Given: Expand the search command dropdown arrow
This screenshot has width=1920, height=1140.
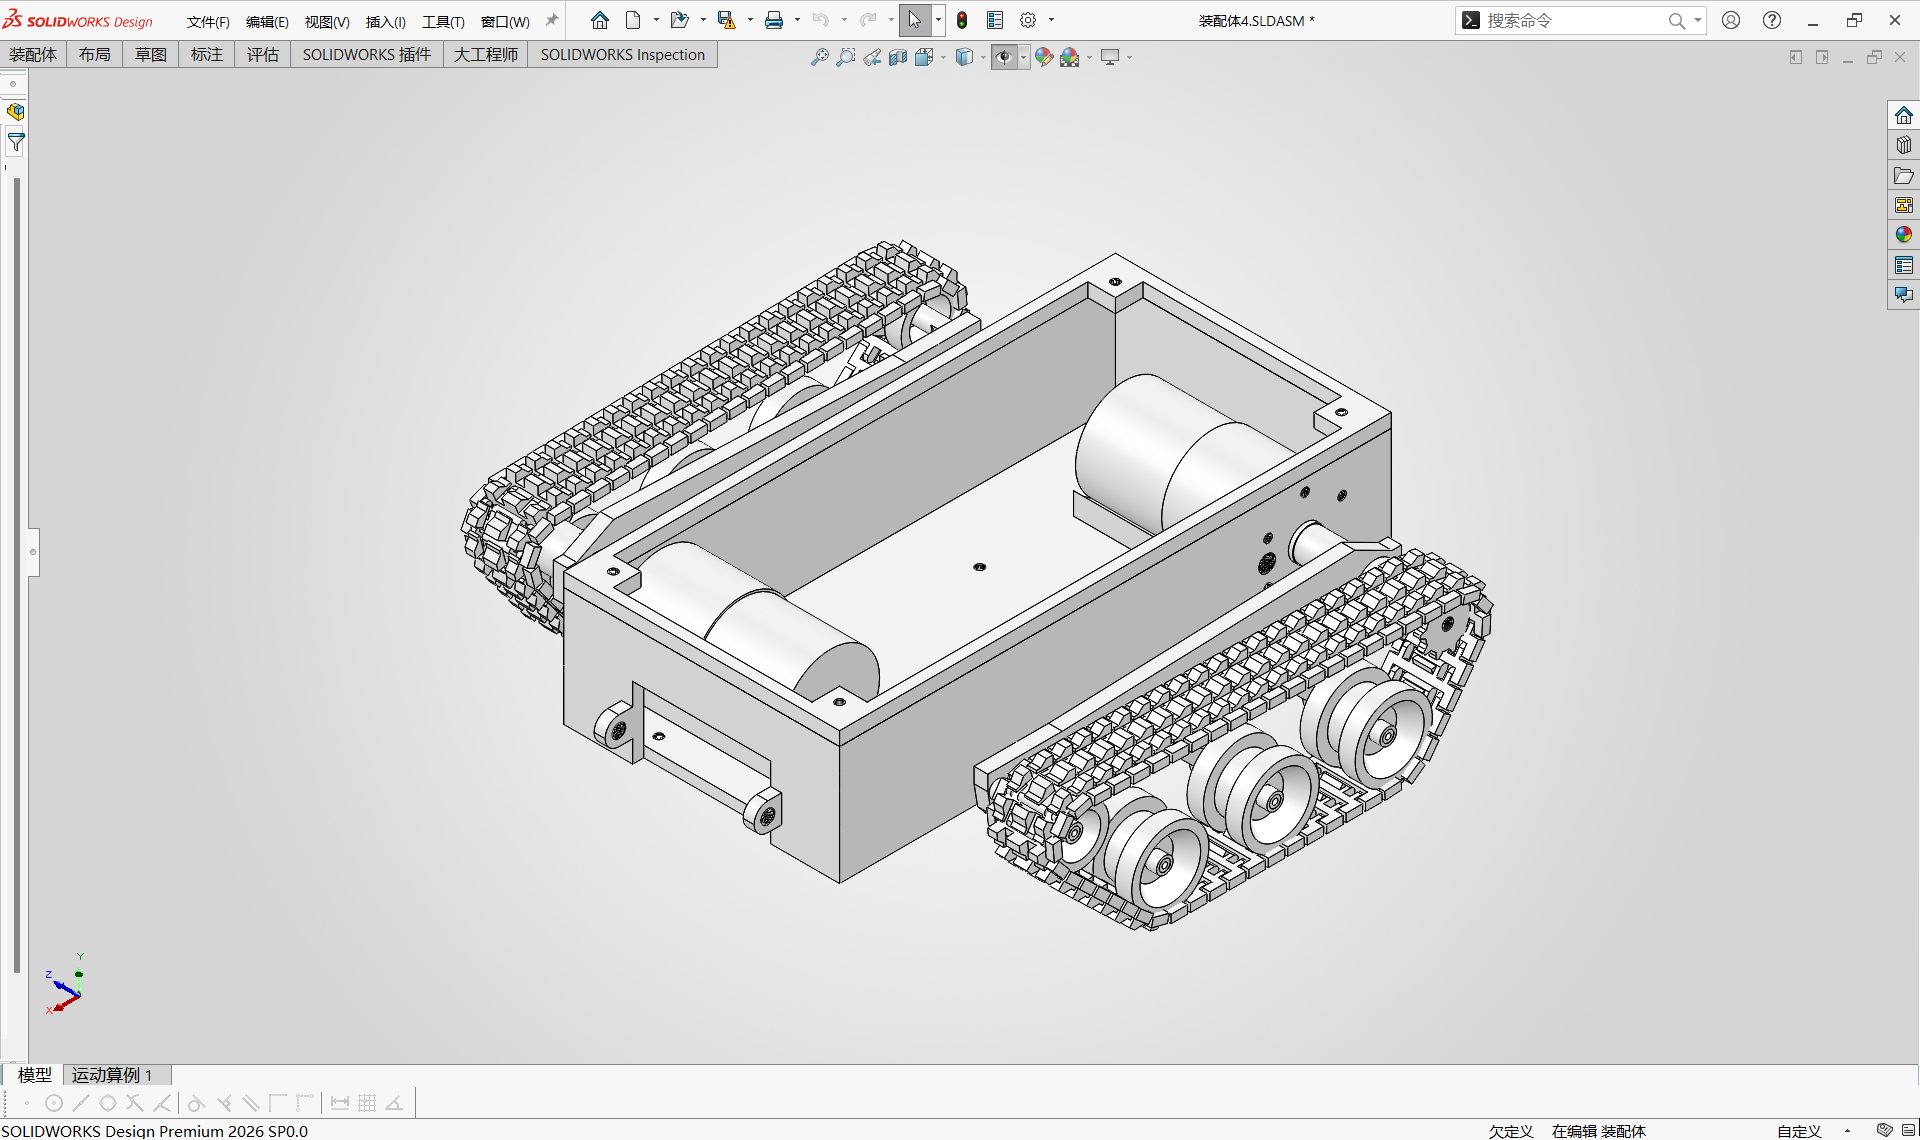Looking at the screenshot, I should [x=1698, y=20].
